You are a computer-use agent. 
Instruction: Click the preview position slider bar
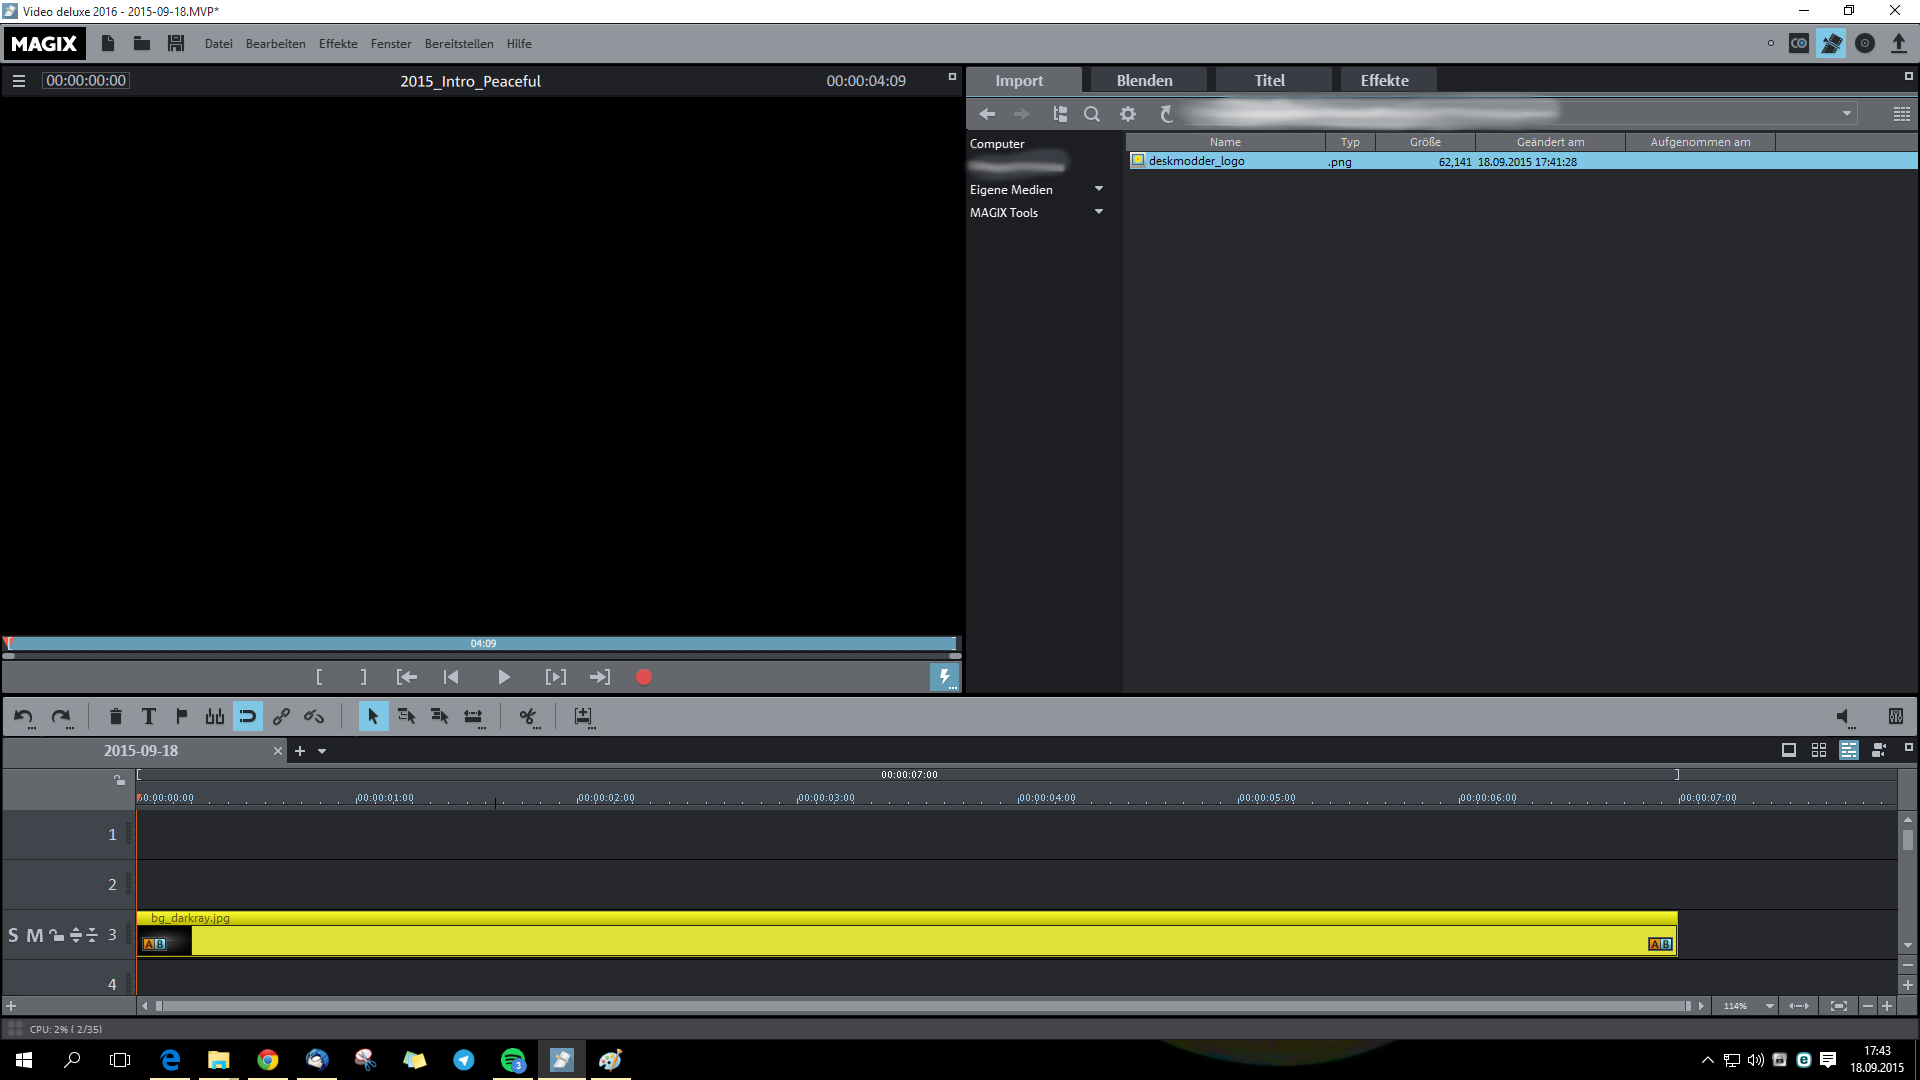483,644
